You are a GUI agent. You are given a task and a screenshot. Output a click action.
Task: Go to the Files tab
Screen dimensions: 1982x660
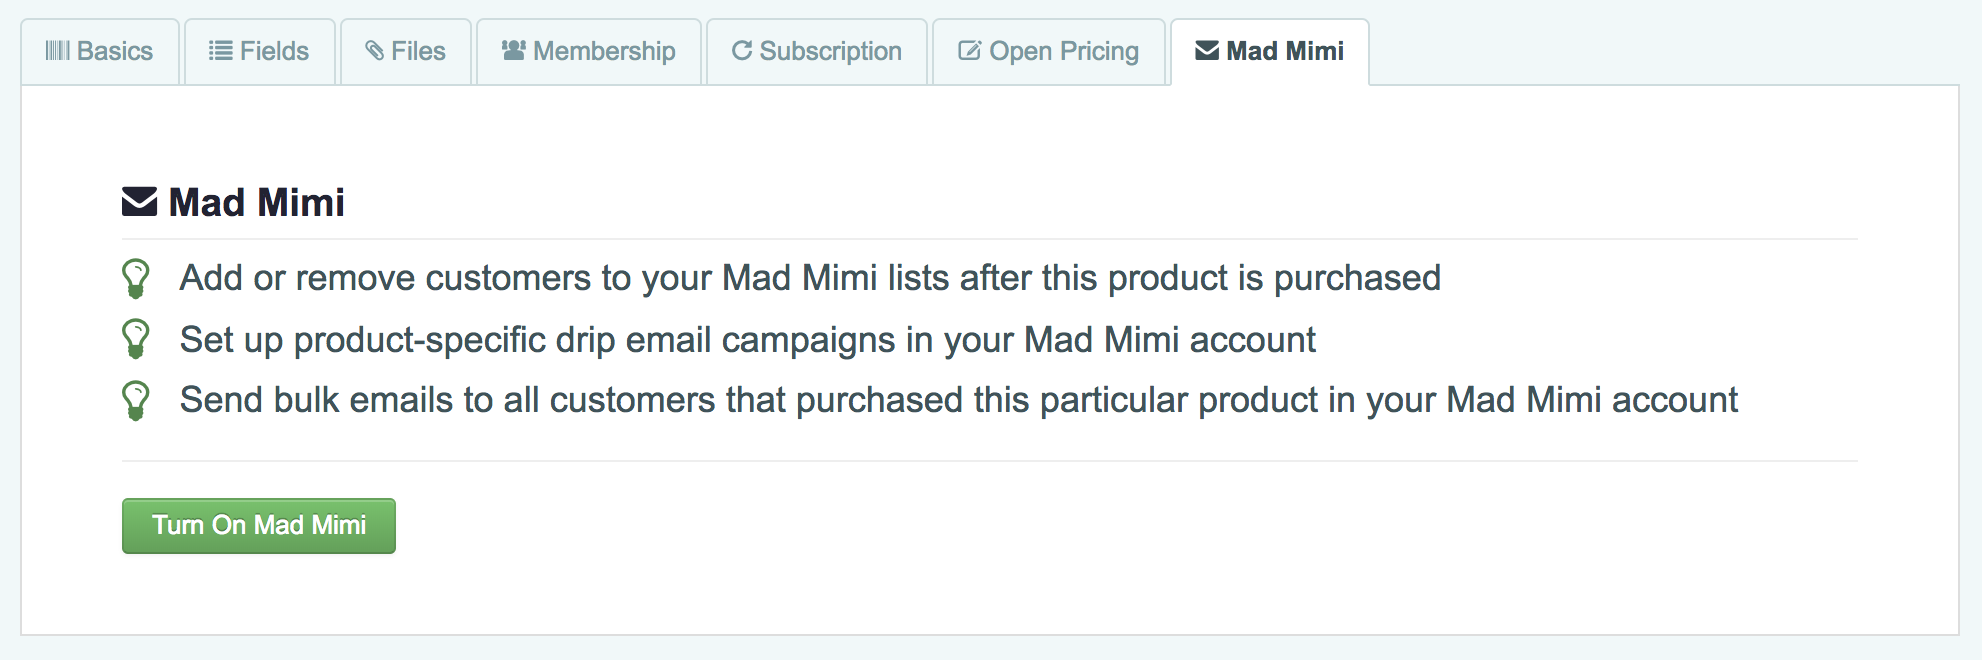(x=406, y=52)
